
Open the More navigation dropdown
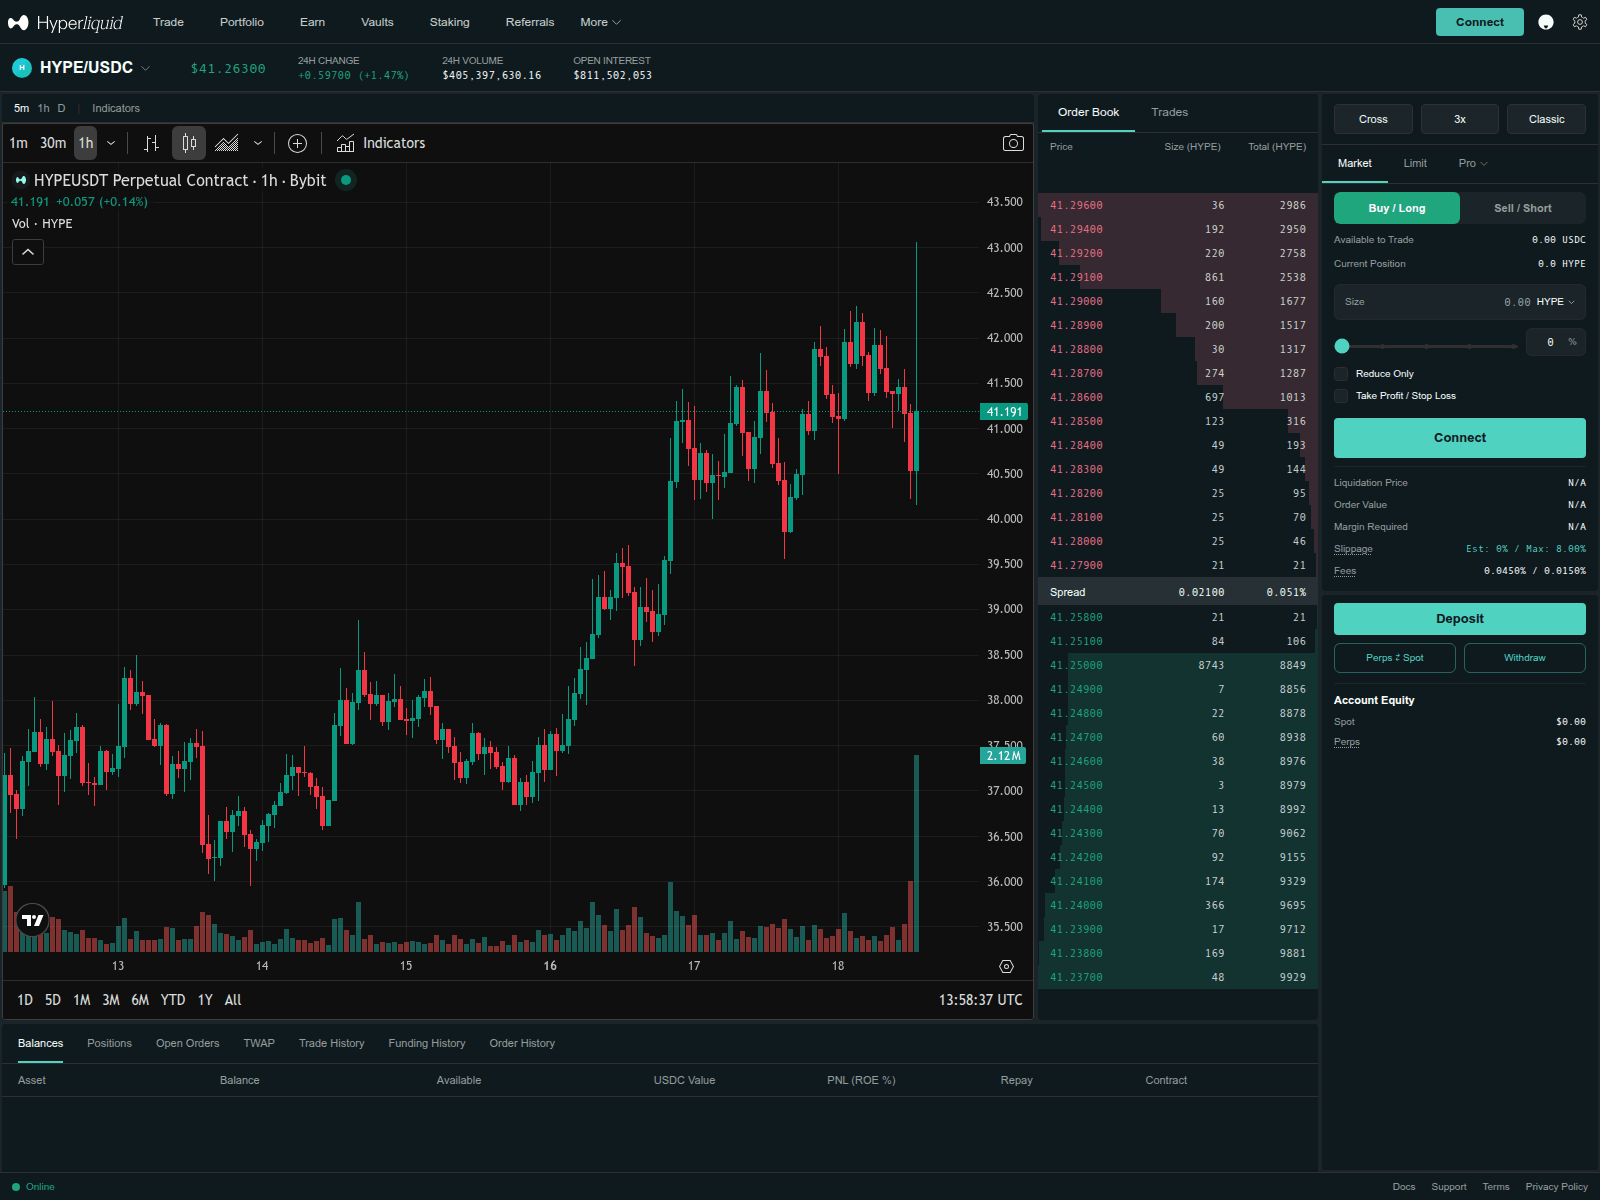click(x=598, y=21)
